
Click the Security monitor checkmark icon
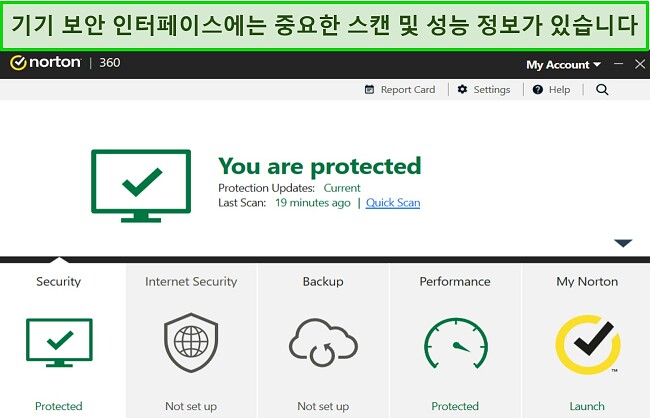pos(59,343)
